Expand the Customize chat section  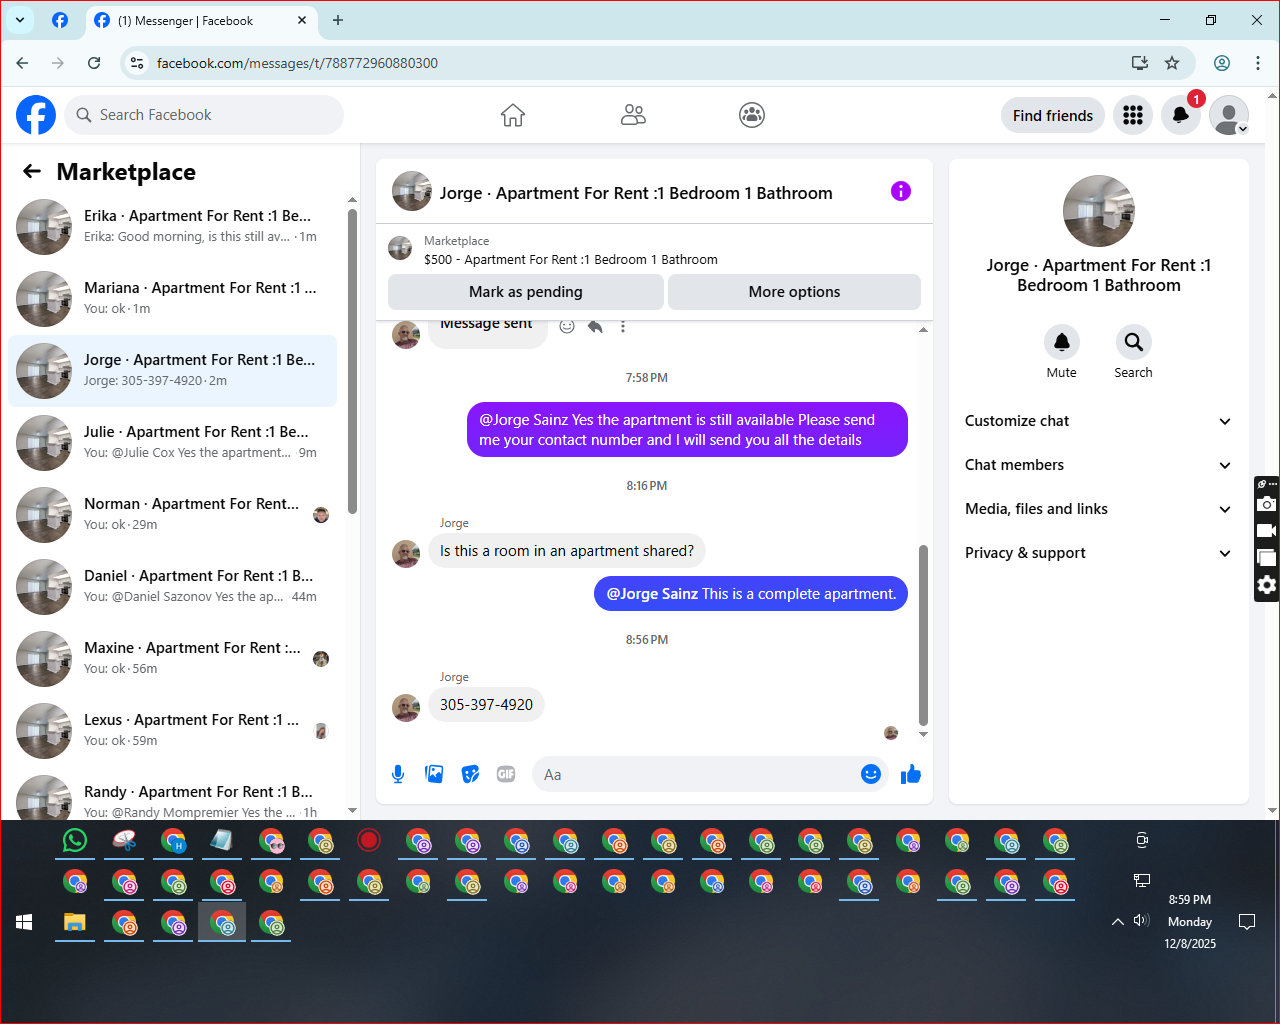[x=1098, y=421]
